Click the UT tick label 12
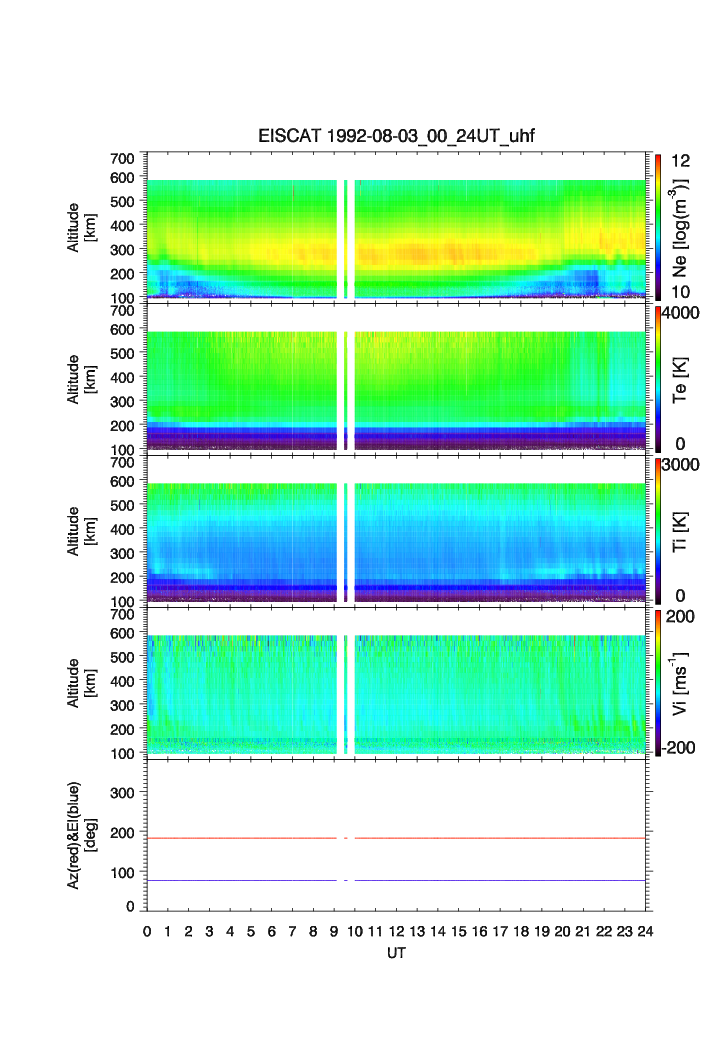The height and width of the screenshot is (1063, 708). pyautogui.click(x=397, y=931)
